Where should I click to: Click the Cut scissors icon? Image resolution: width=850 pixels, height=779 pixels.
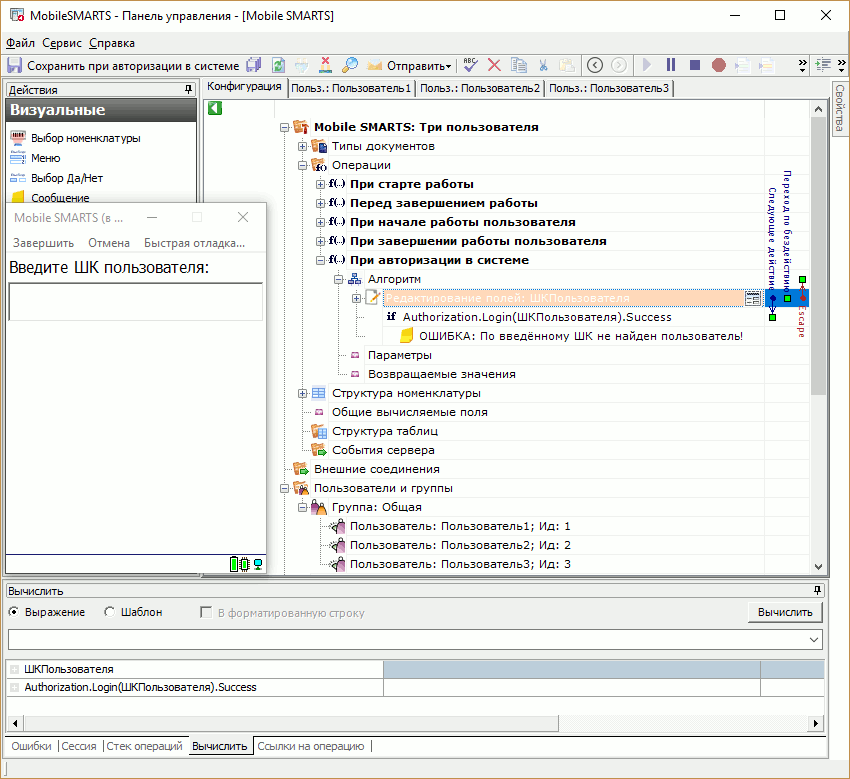tap(543, 66)
